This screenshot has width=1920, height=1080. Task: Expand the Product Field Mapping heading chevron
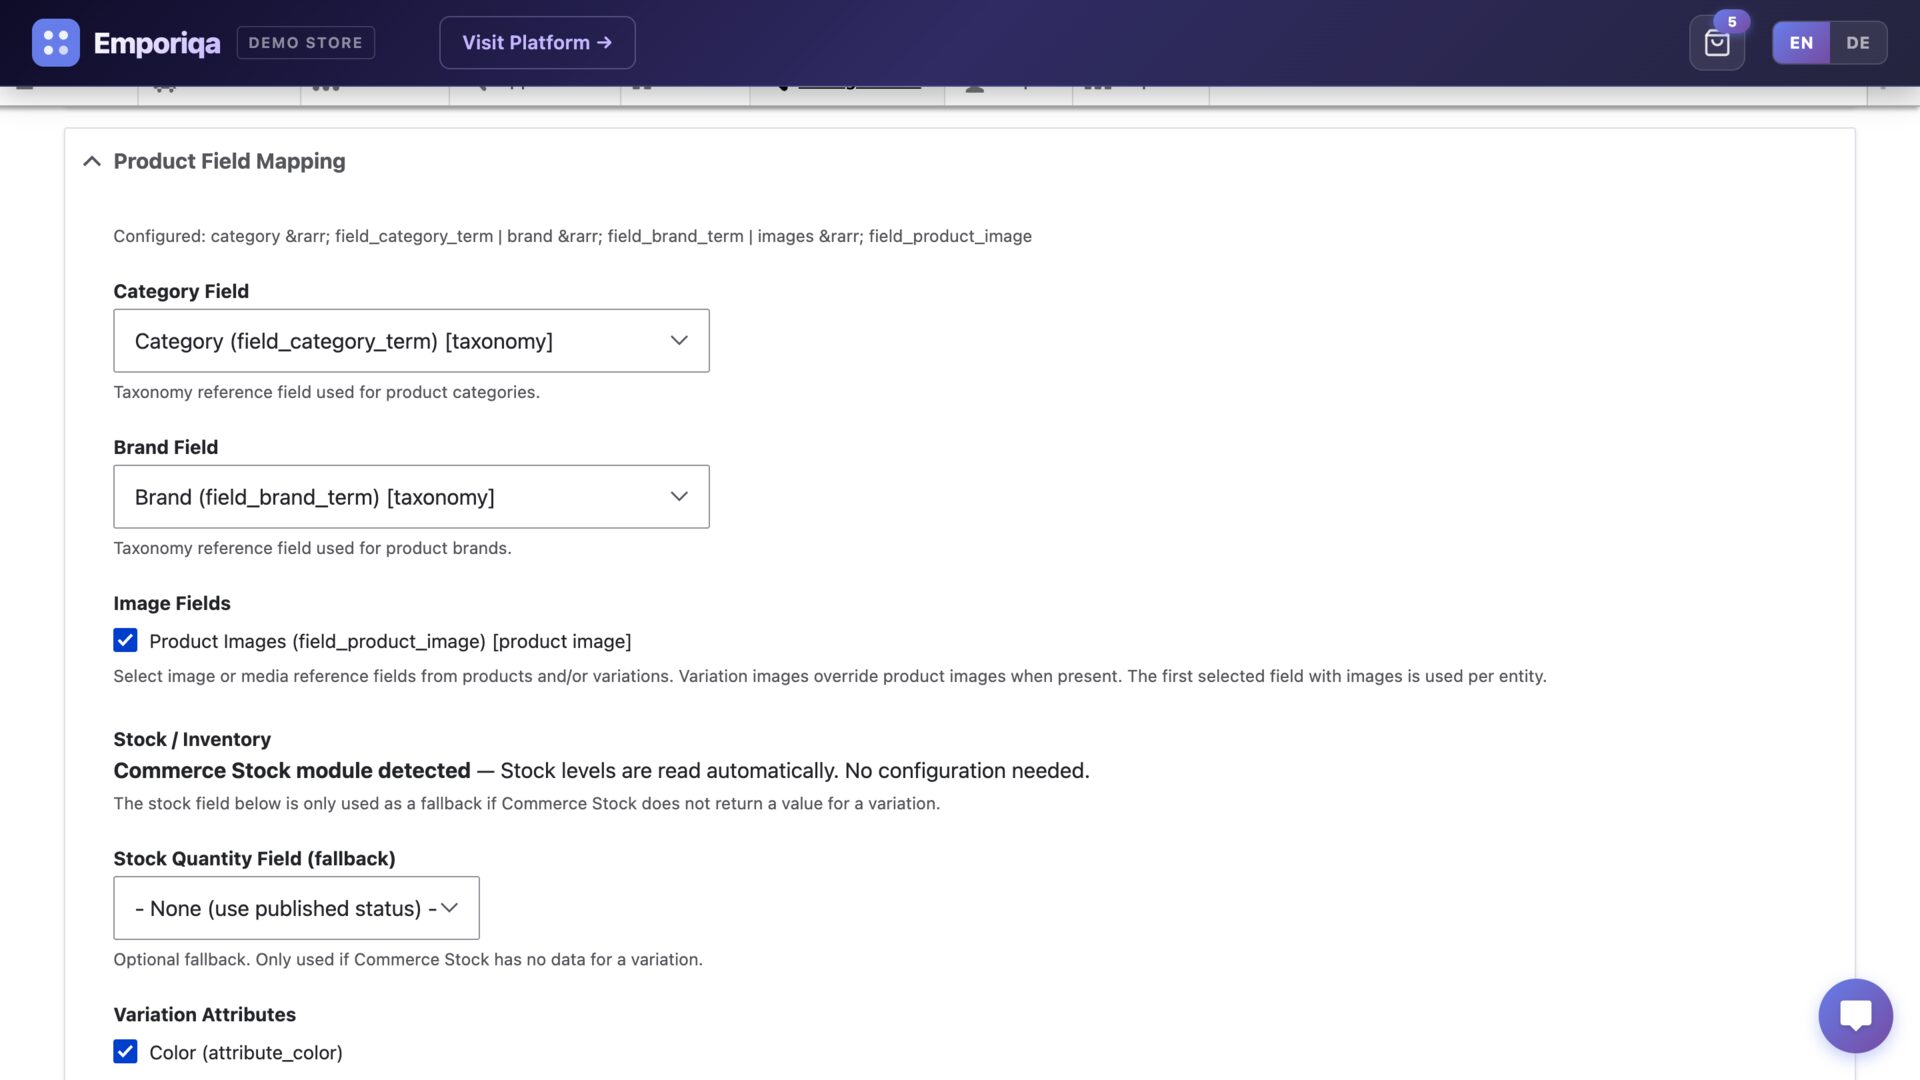91,161
